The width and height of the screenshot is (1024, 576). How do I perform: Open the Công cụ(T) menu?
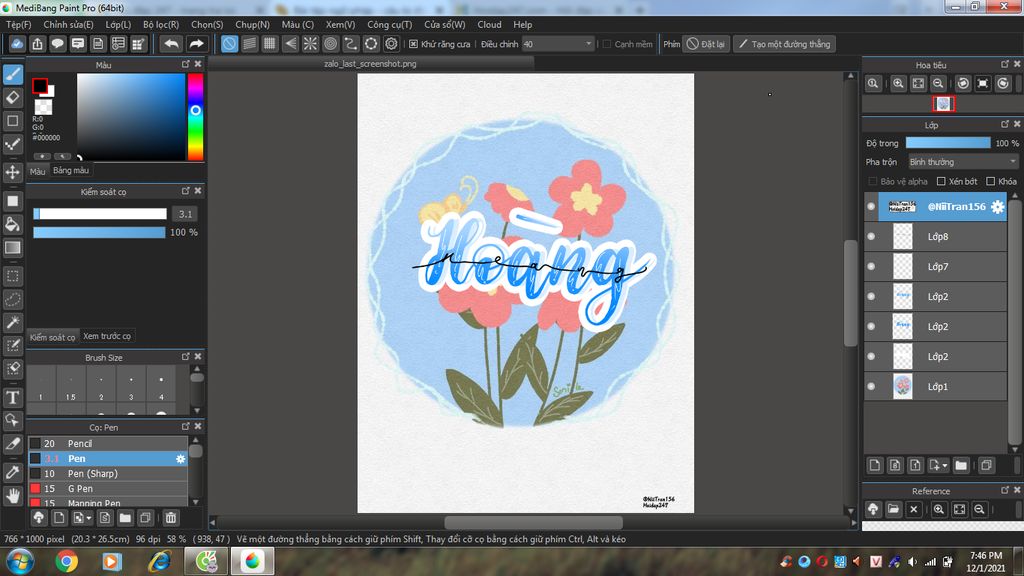click(x=389, y=24)
